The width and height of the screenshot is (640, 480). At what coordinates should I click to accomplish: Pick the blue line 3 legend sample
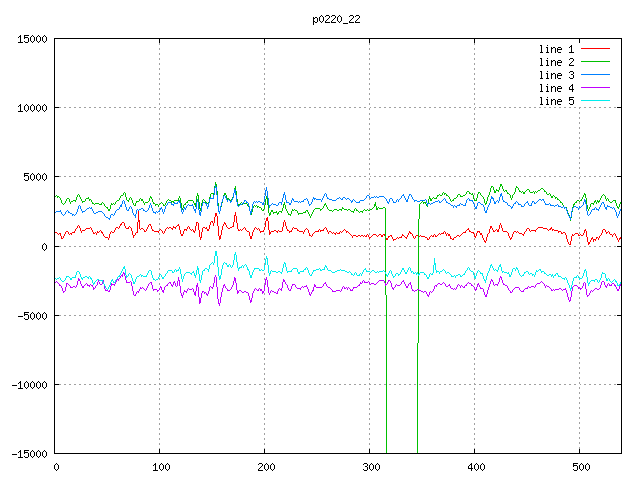[x=595, y=75]
